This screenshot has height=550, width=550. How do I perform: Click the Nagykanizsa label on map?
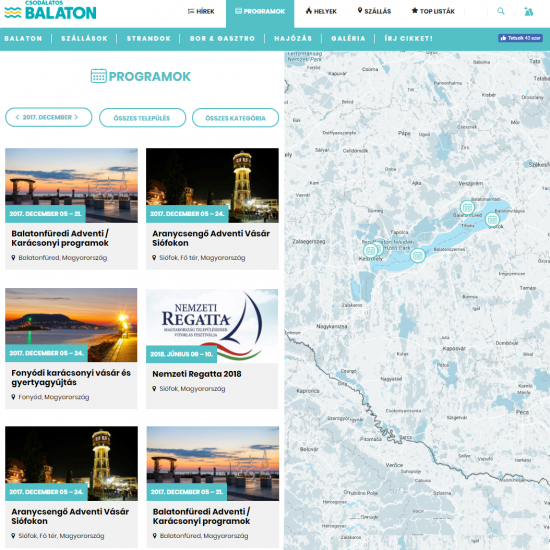(x=332, y=326)
